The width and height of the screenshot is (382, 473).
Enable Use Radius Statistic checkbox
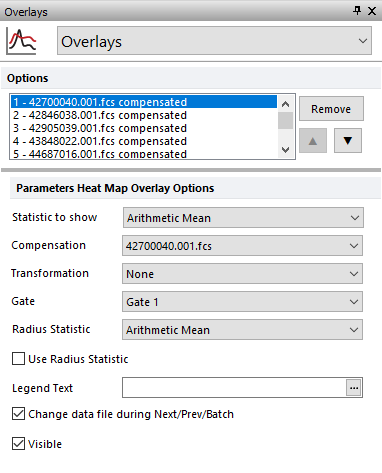pyautogui.click(x=18, y=359)
